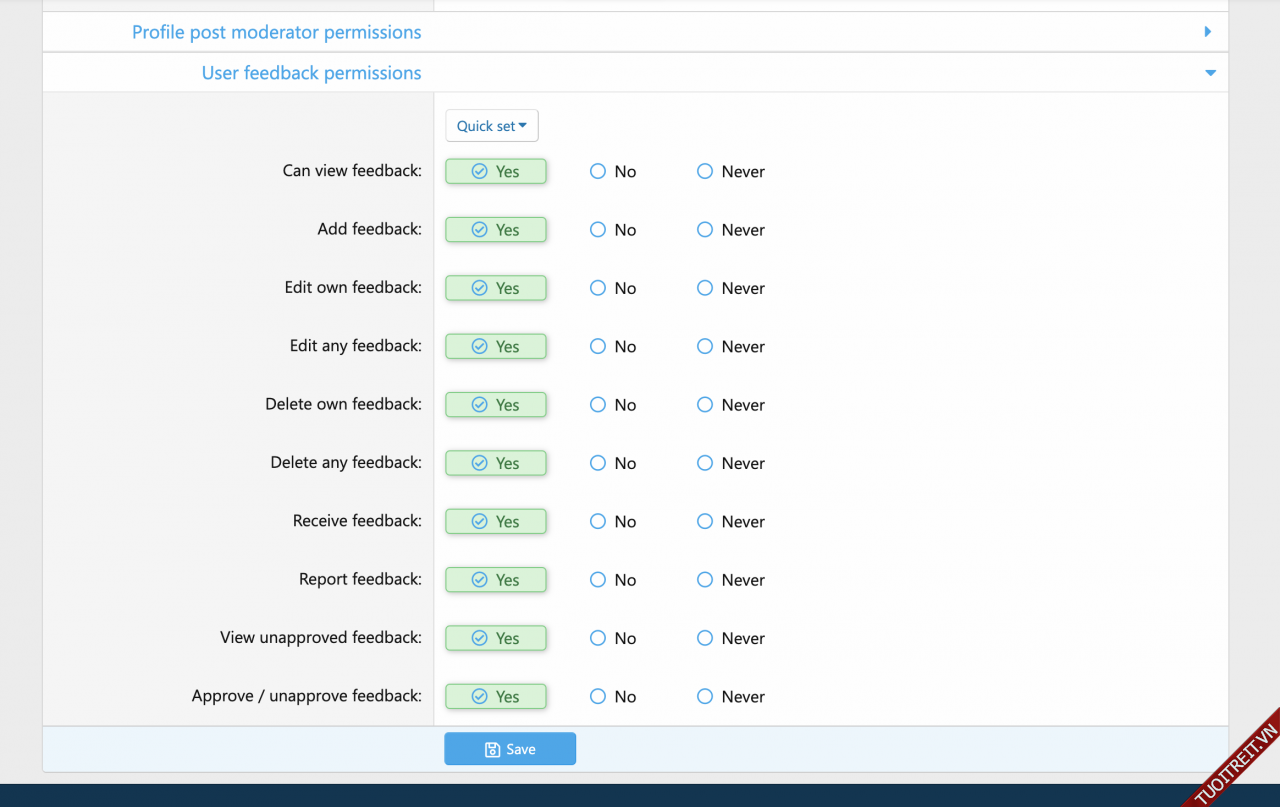The width and height of the screenshot is (1280, 807).
Task: Set Approve / unapprove feedback to Never
Action: pyautogui.click(x=705, y=696)
